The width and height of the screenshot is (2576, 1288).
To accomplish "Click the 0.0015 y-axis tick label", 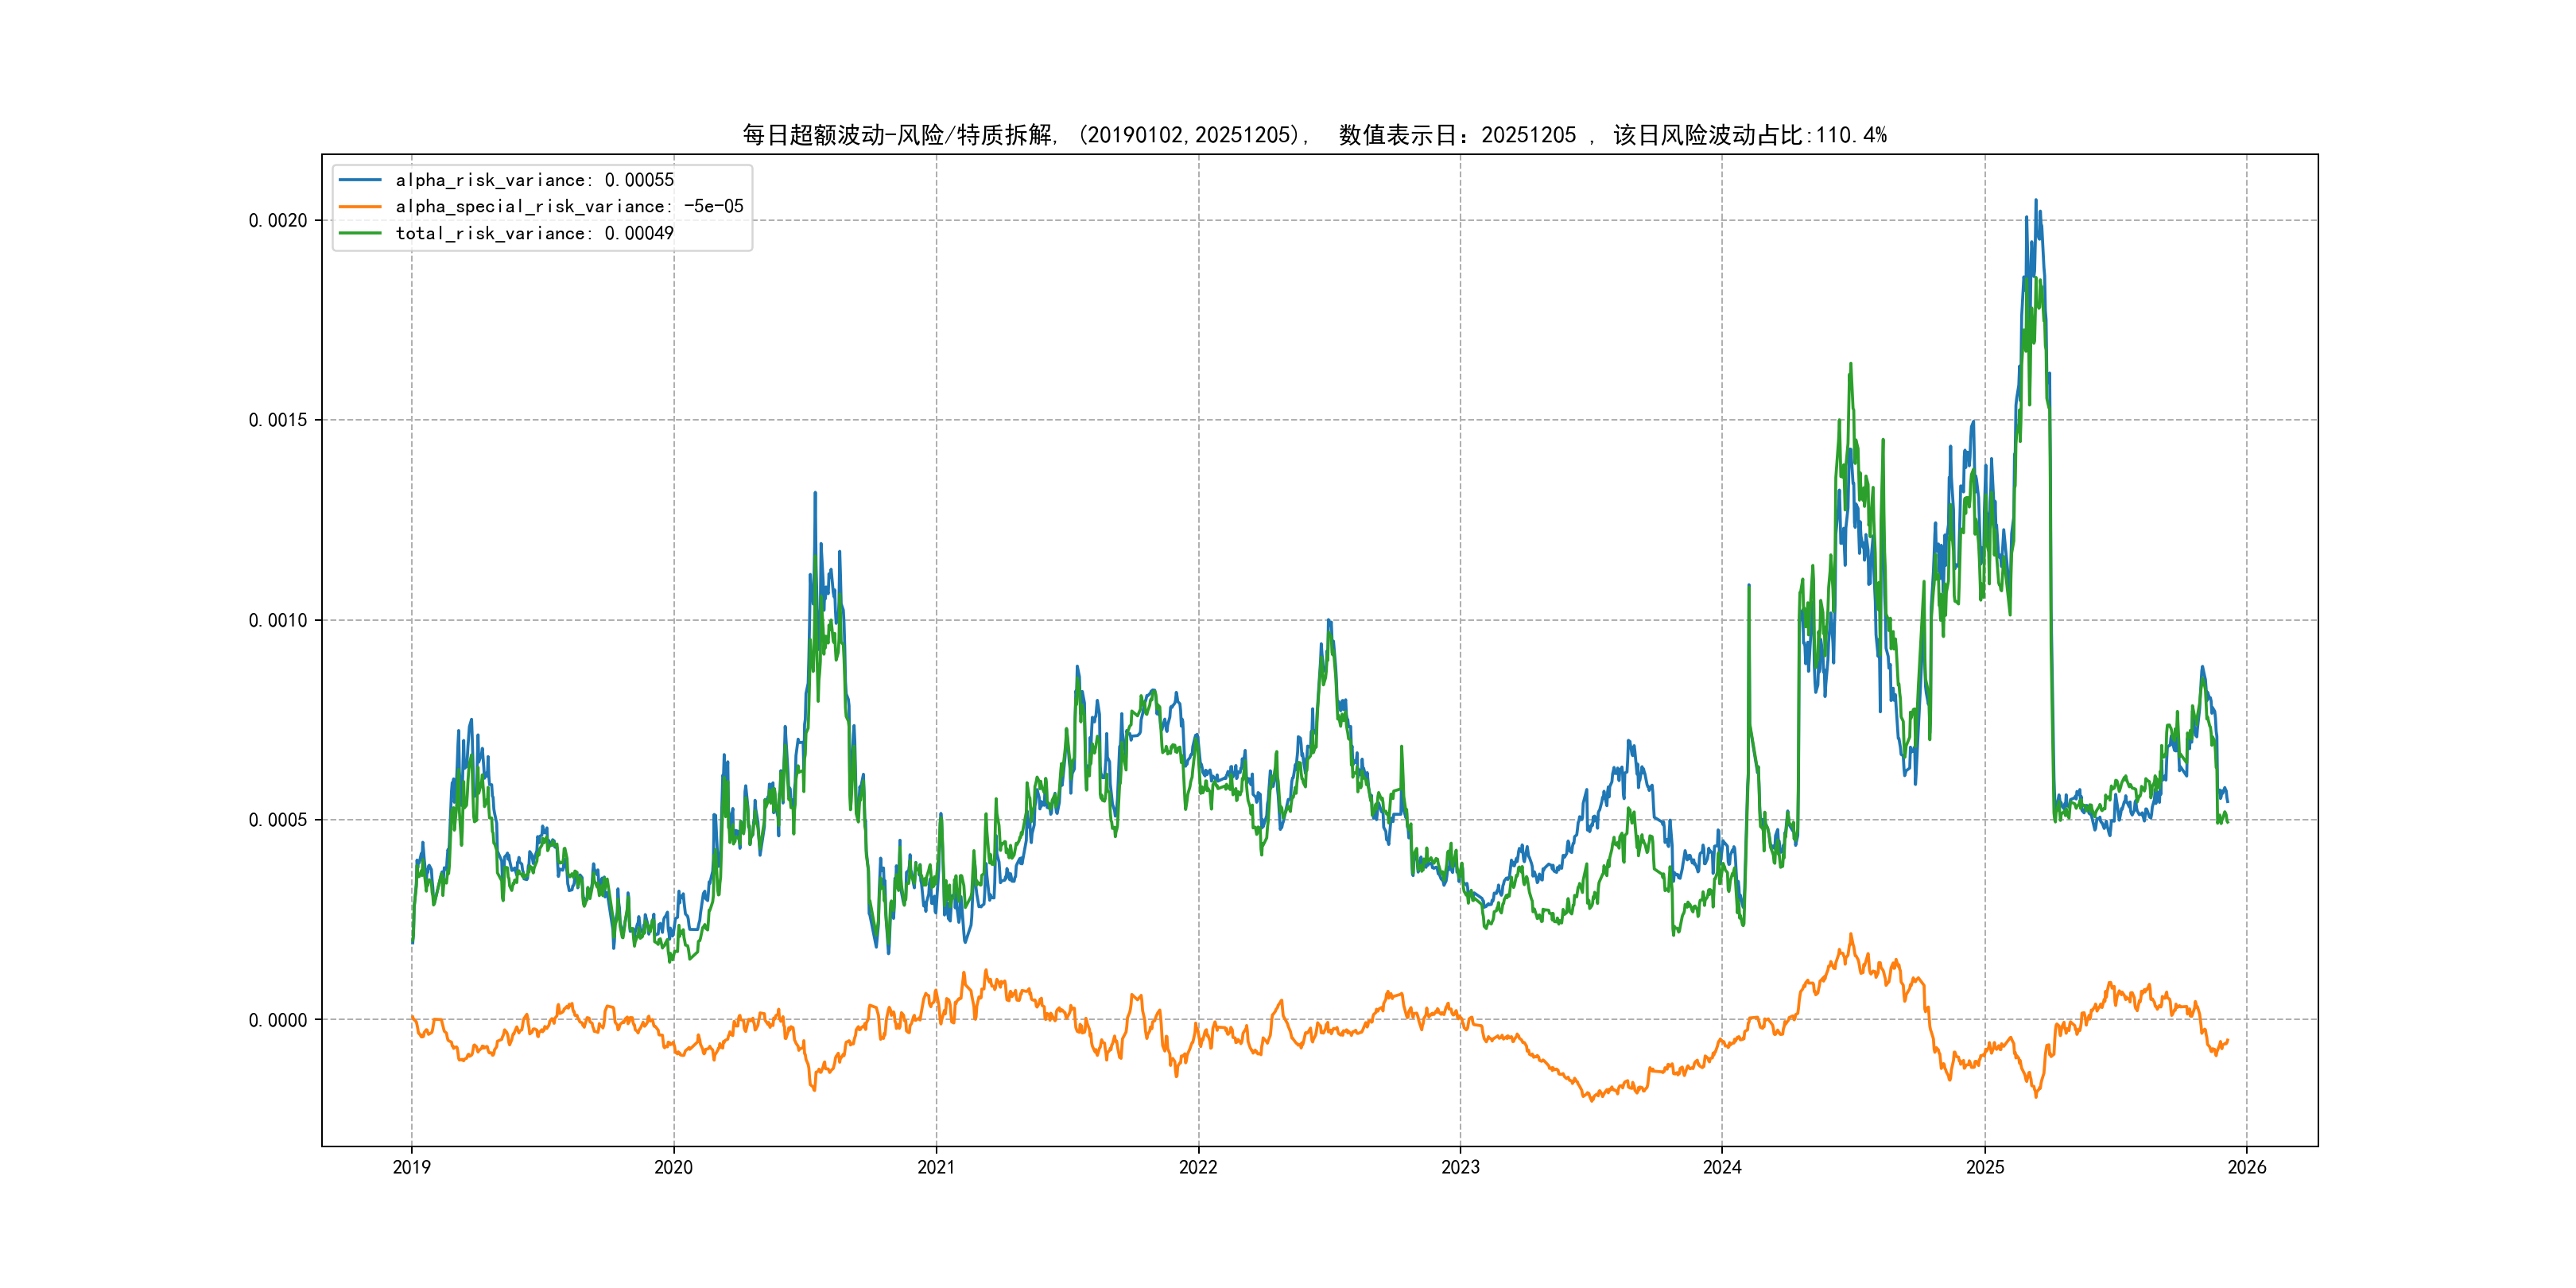I will tap(278, 420).
